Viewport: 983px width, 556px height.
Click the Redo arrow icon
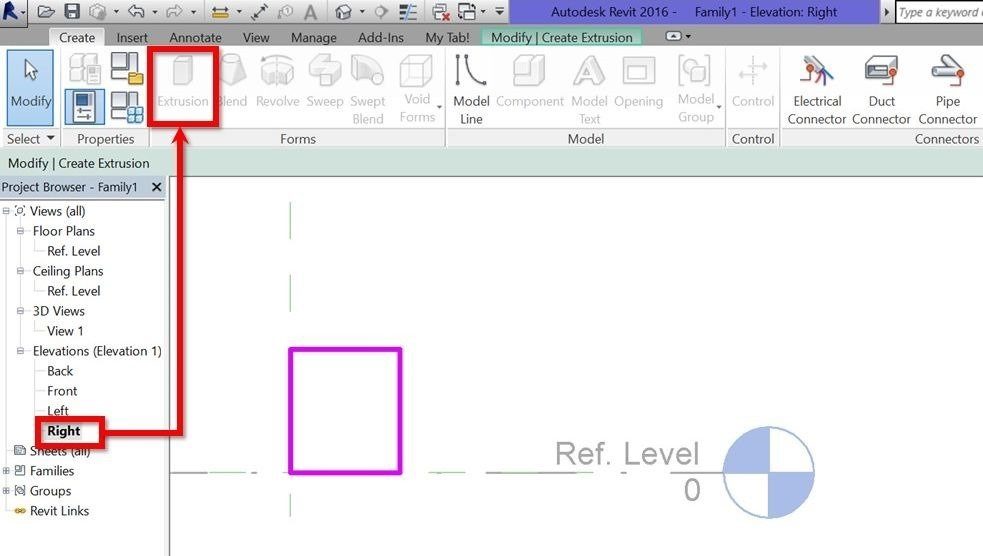tap(174, 12)
